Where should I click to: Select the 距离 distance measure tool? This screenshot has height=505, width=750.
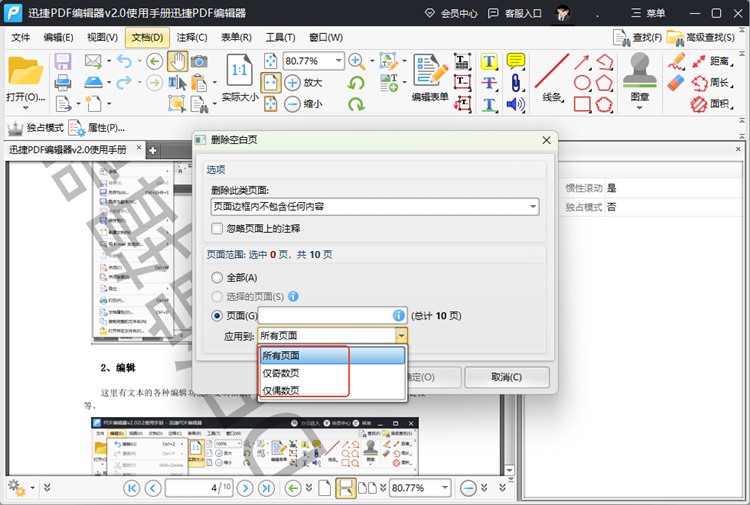[712, 61]
